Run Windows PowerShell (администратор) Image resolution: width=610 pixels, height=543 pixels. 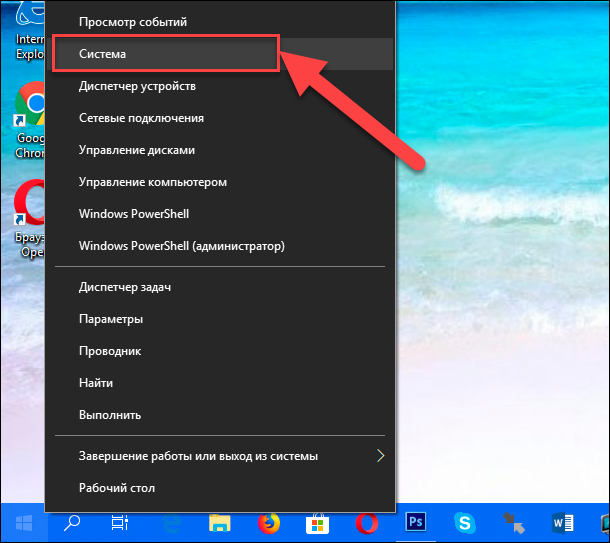coord(220,246)
